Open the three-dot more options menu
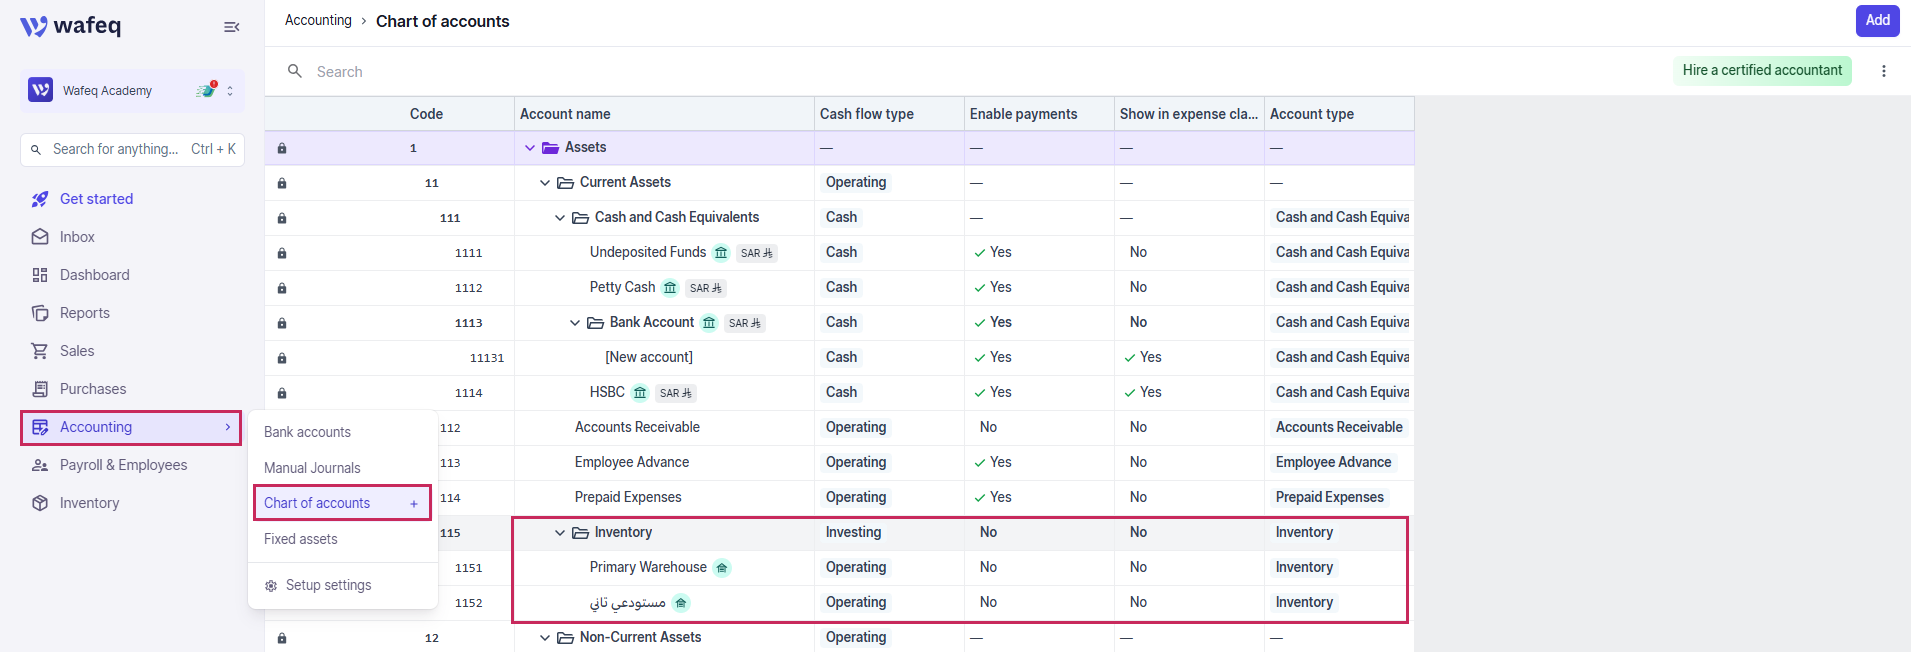Screen dimensions: 1911x652 1884,71
